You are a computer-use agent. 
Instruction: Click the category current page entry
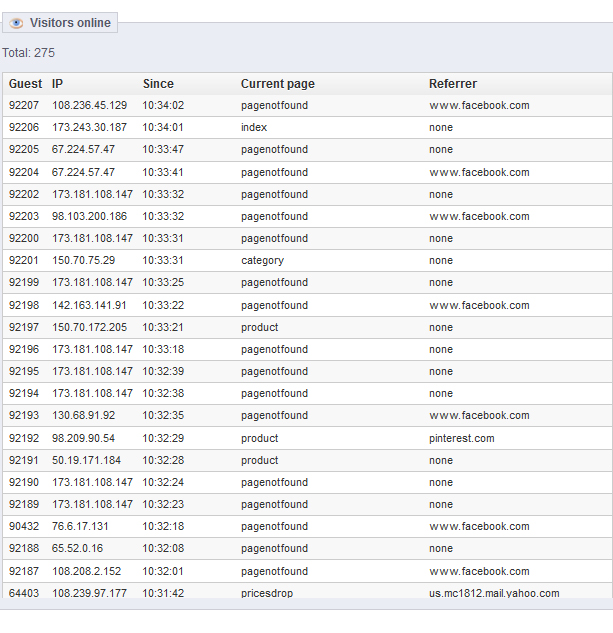[x=262, y=260]
